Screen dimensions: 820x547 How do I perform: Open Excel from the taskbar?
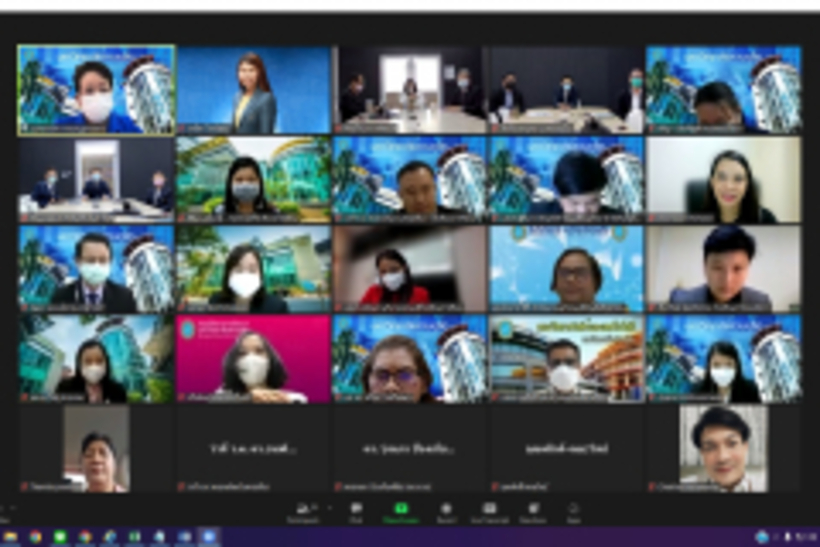pyautogui.click(x=134, y=537)
